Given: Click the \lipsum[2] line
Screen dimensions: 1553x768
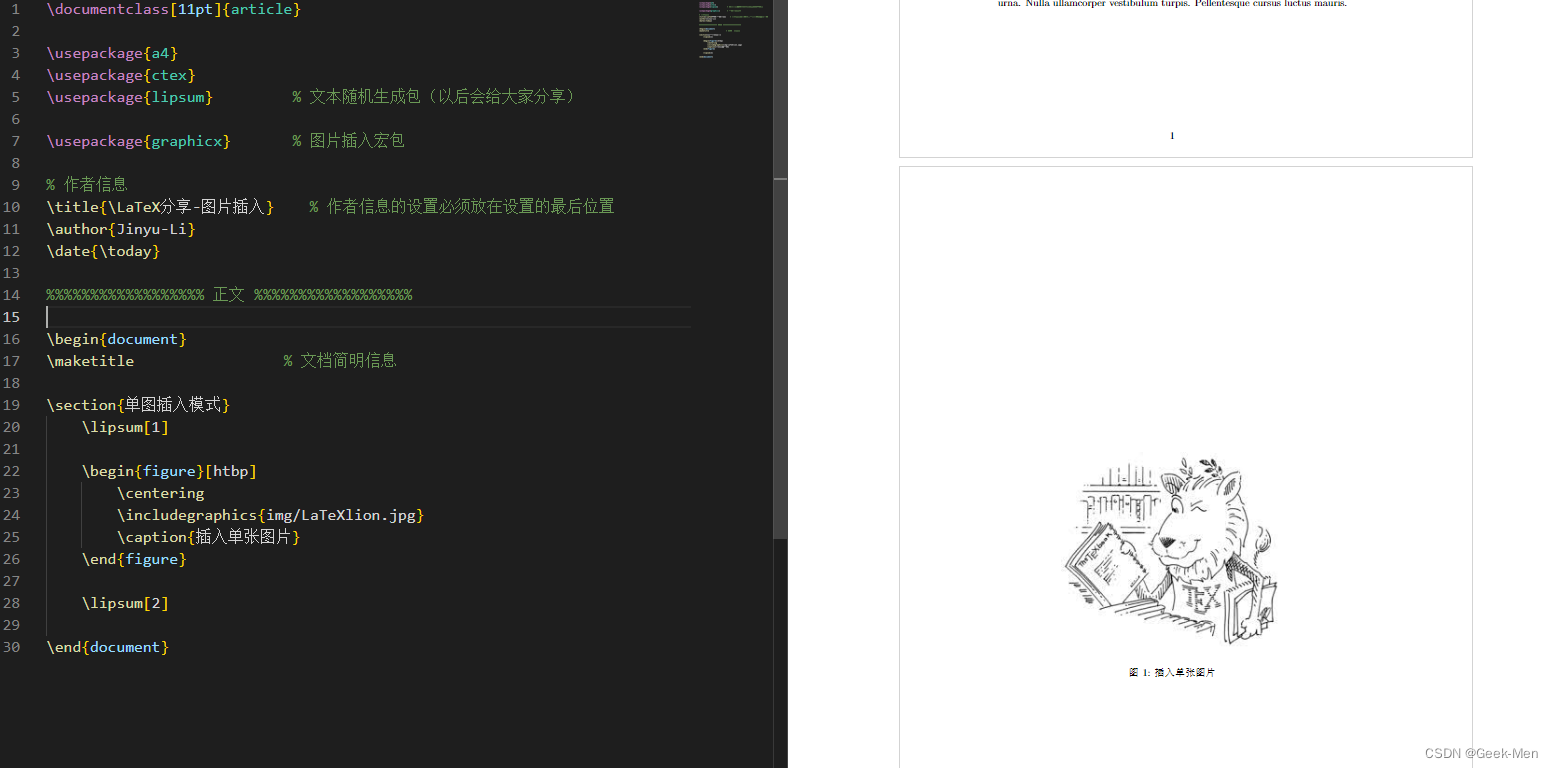Looking at the screenshot, I should (x=125, y=603).
